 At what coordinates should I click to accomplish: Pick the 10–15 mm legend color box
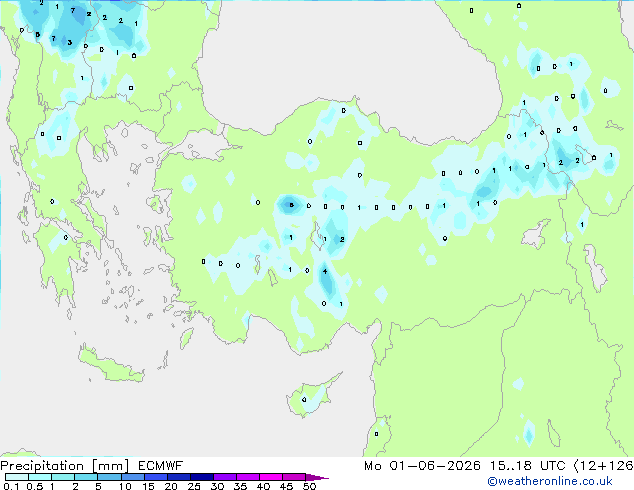[x=132, y=477]
